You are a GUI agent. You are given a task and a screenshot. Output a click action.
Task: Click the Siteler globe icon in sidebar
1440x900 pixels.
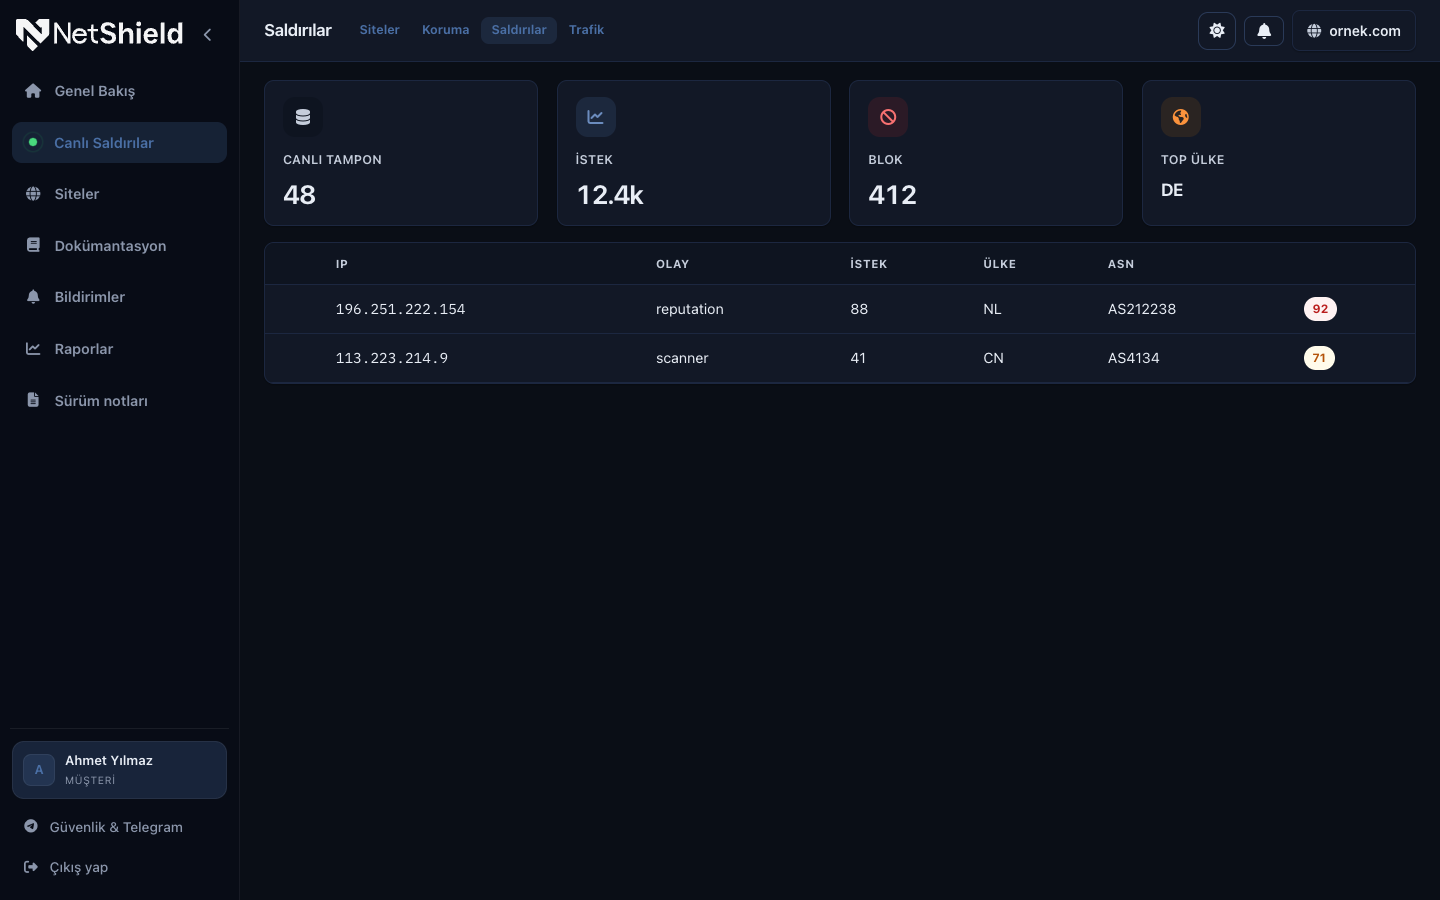pos(33,194)
